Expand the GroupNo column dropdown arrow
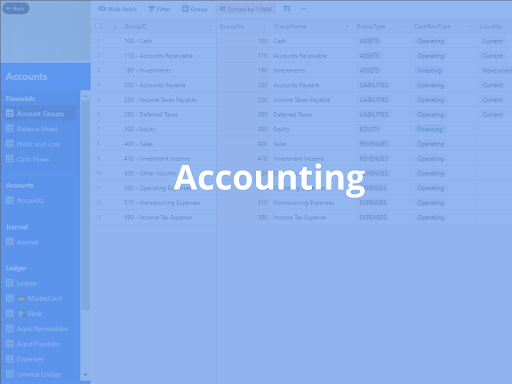 click(x=265, y=26)
